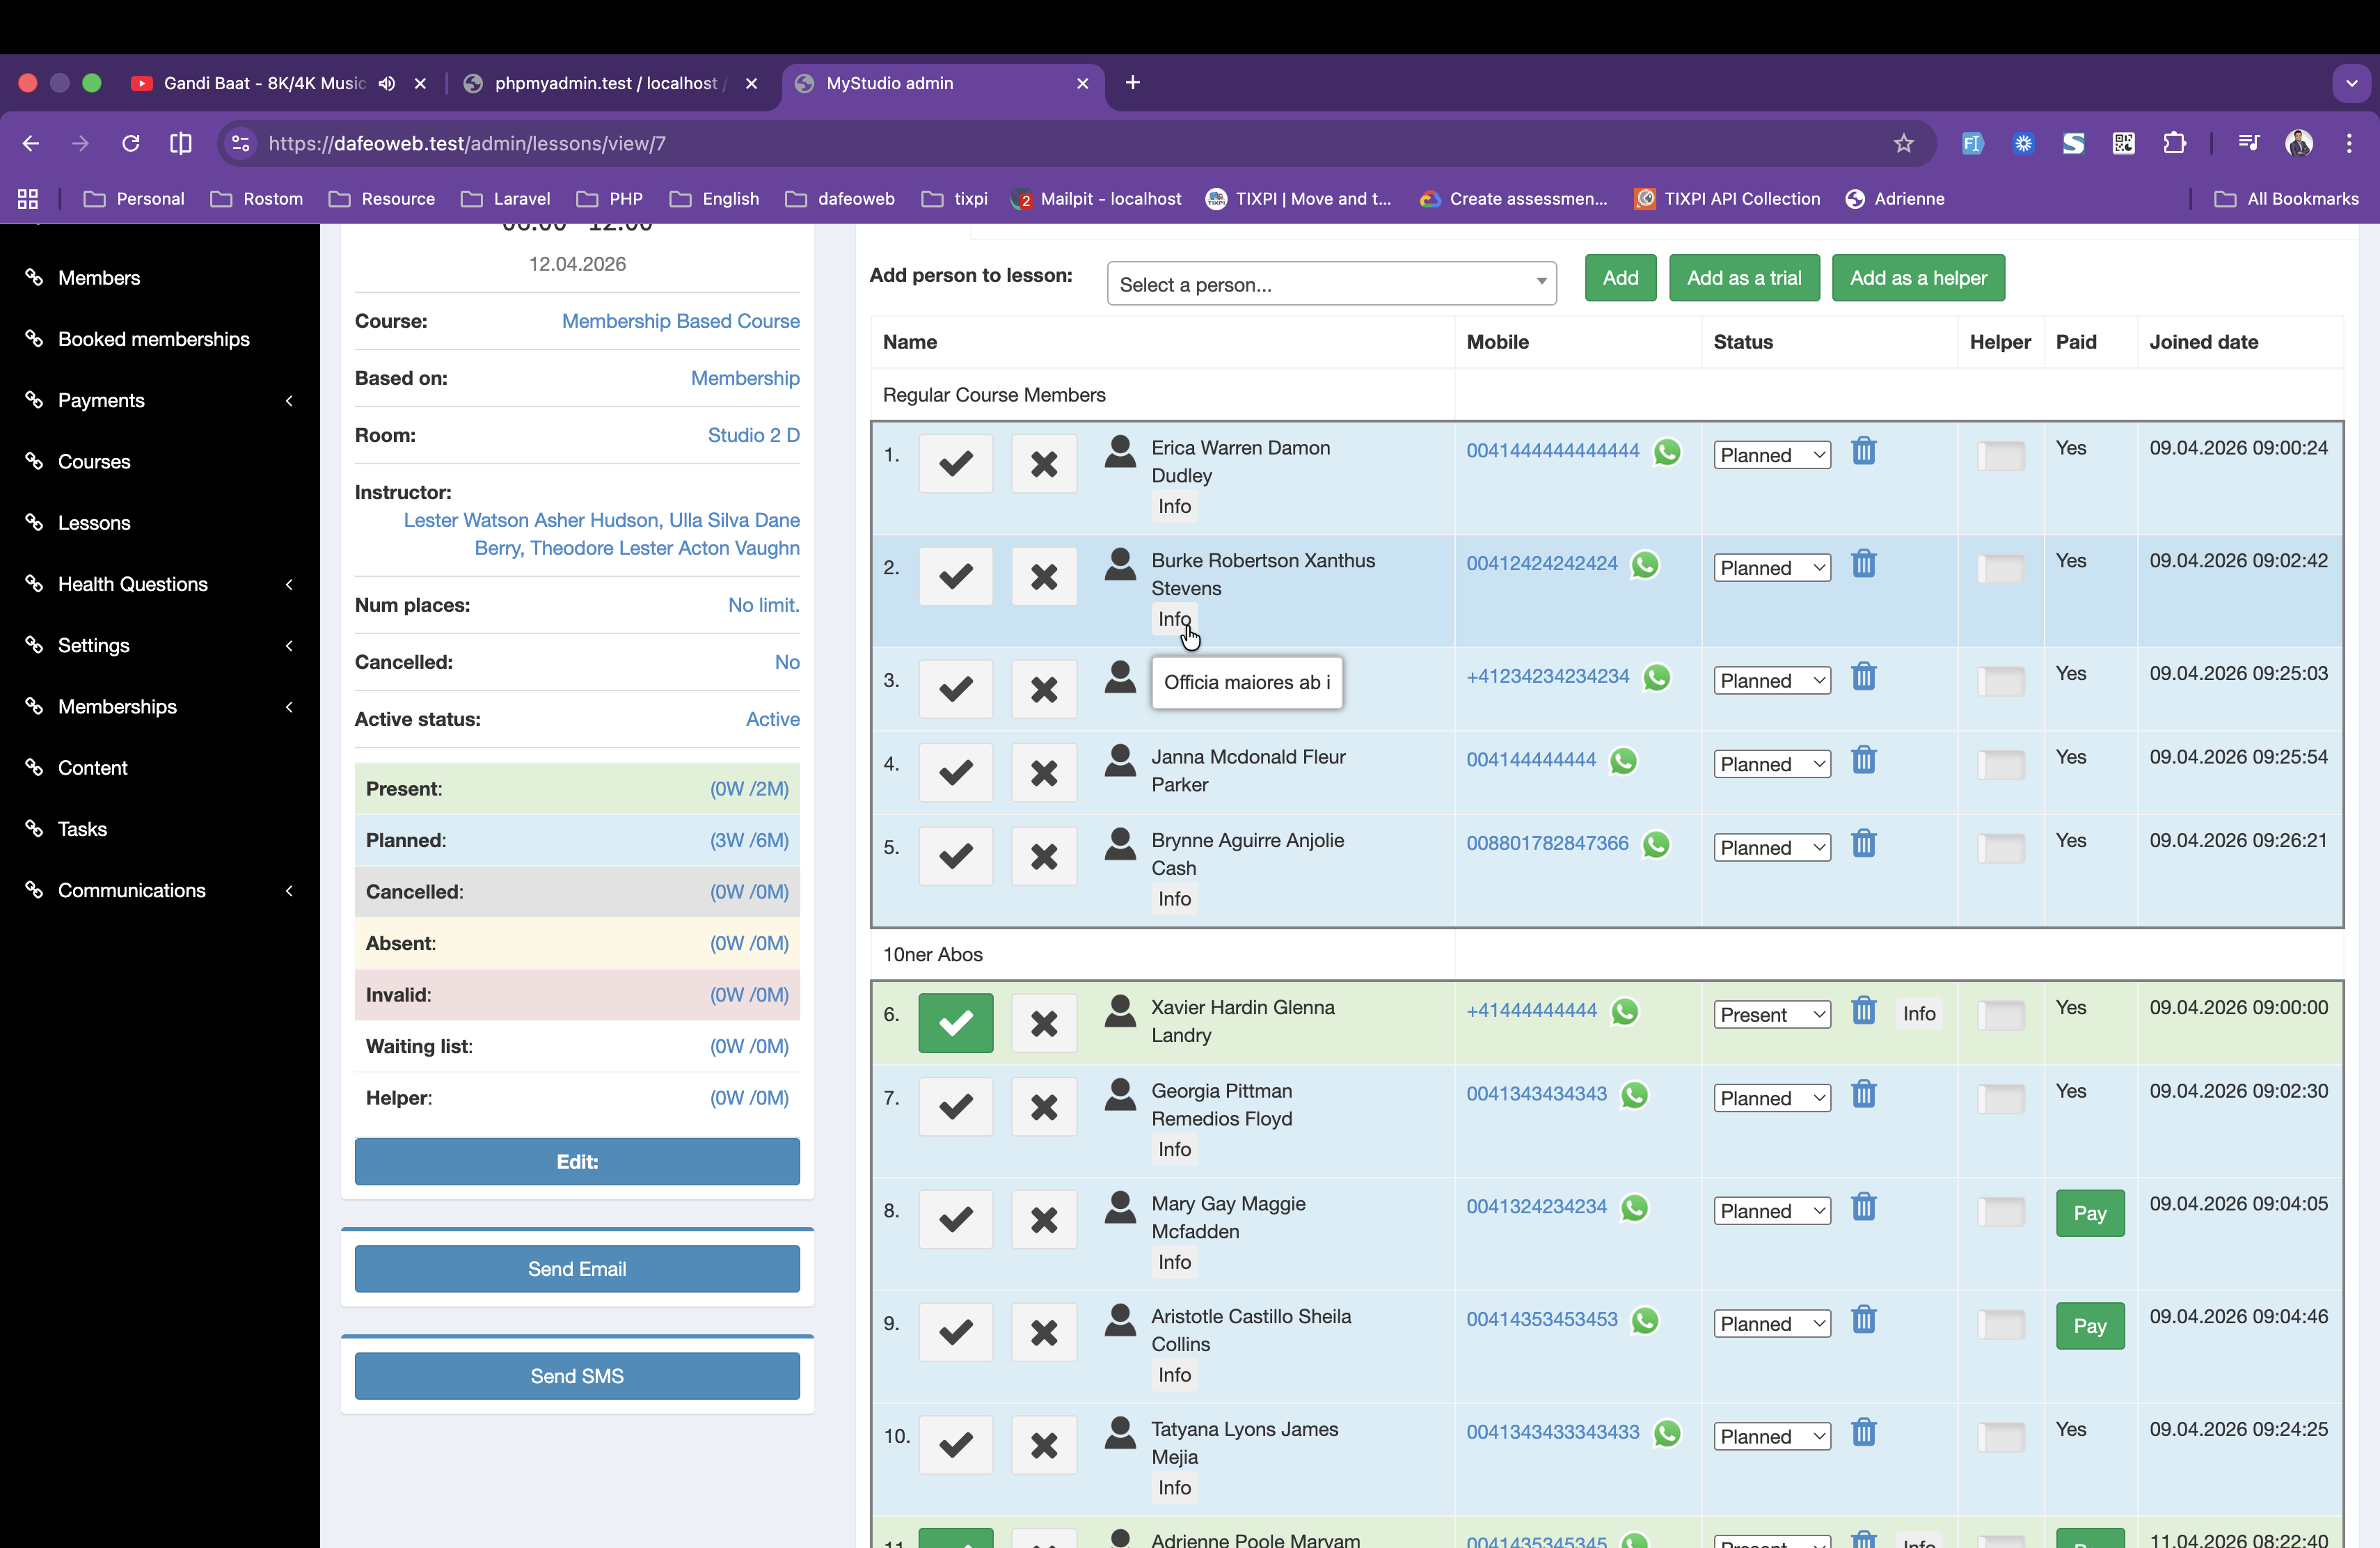Delete Burke Robertson from lesson via trash icon
The image size is (2380, 1548).
tap(1863, 564)
